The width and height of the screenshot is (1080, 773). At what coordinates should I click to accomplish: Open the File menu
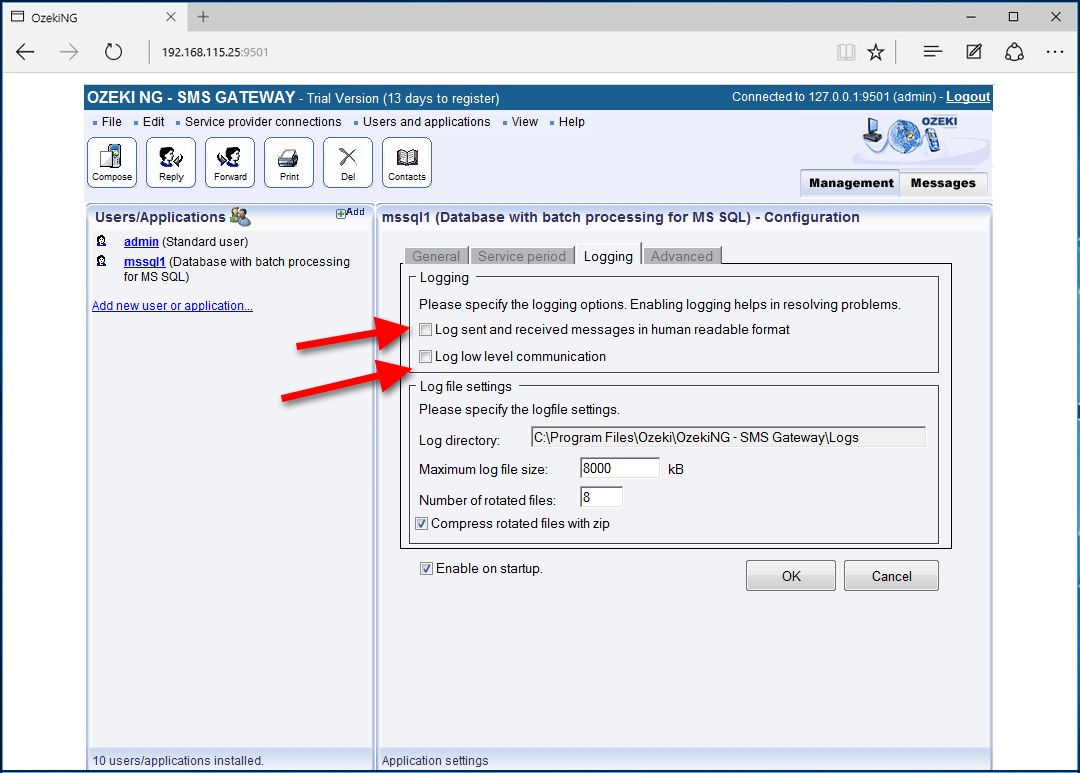(111, 122)
